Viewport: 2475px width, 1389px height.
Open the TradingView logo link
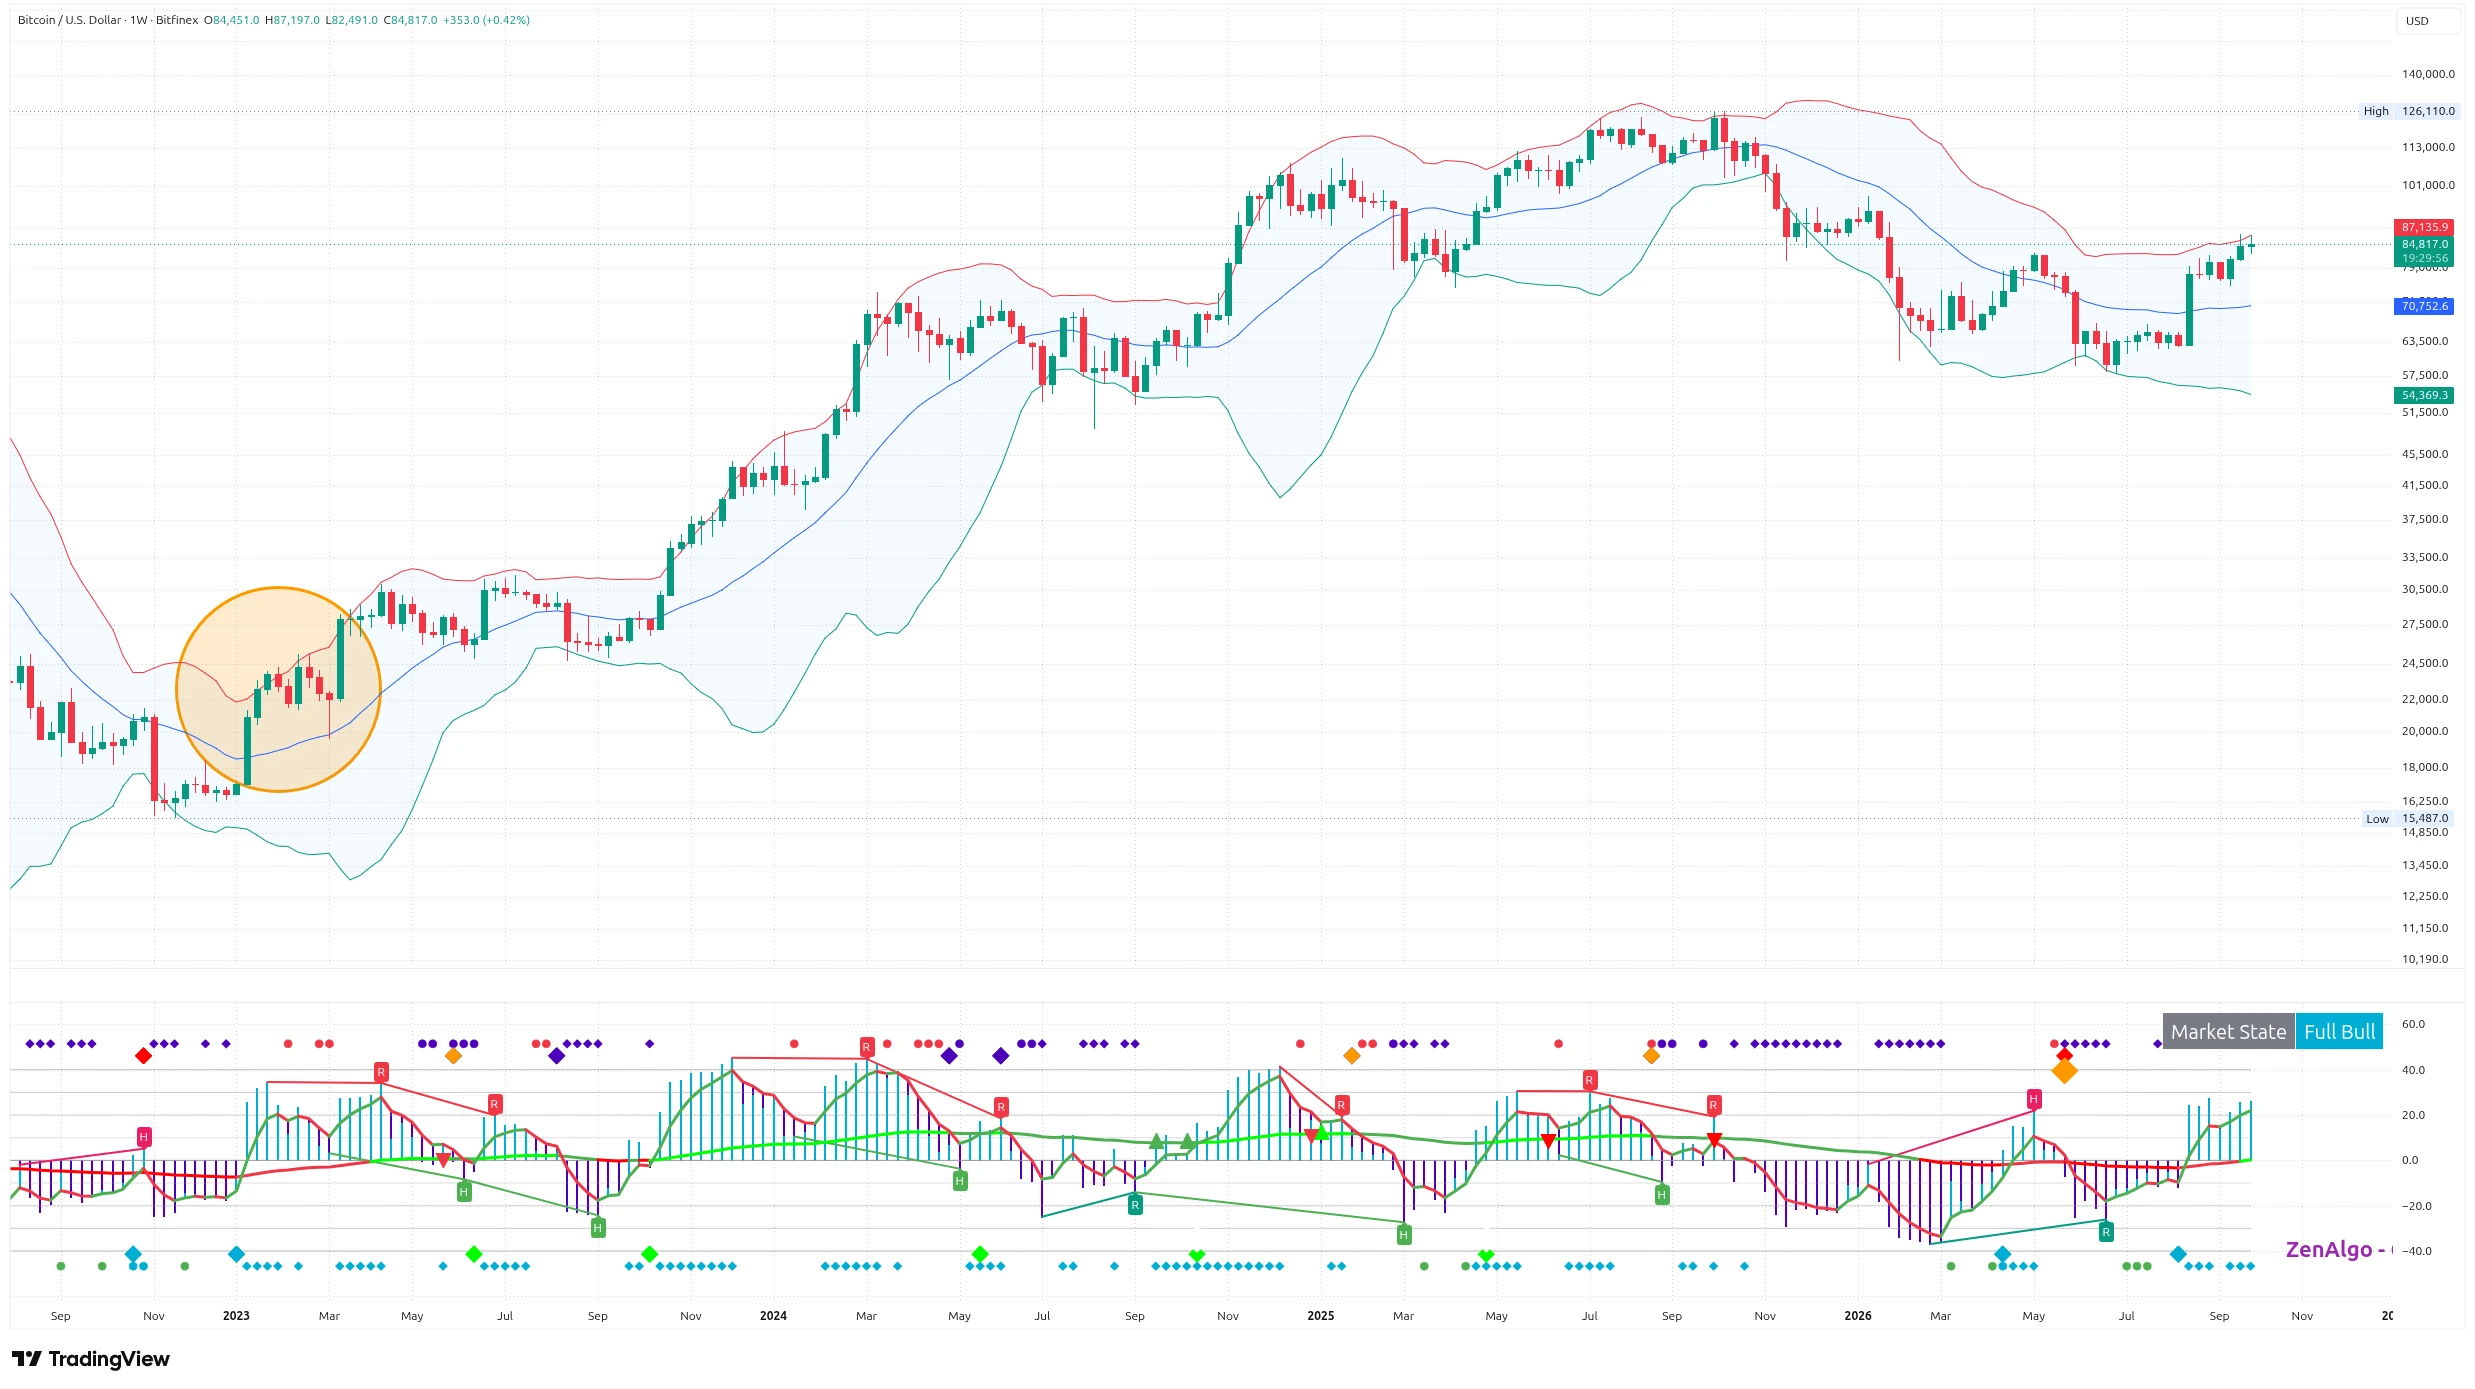point(91,1359)
